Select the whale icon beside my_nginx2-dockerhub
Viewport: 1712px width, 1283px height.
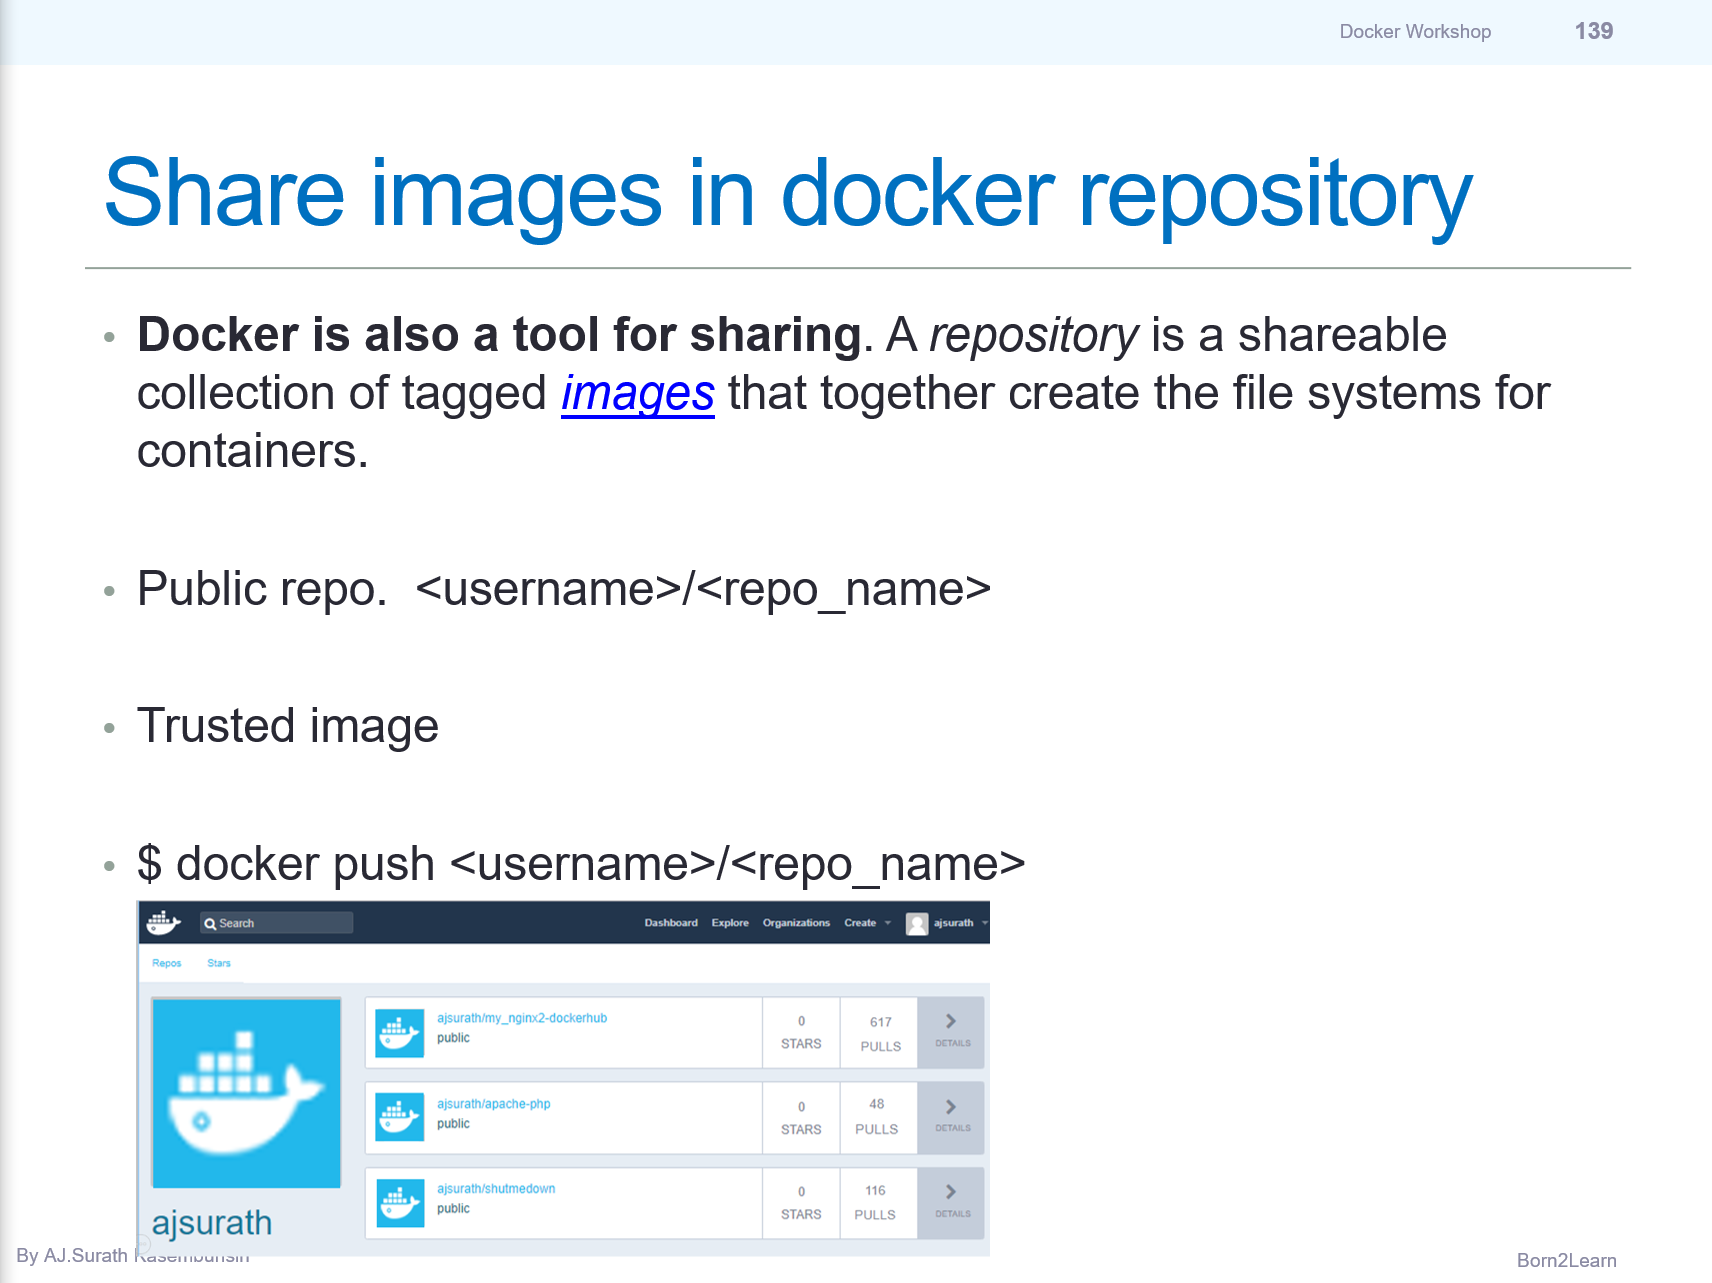pos(400,1033)
